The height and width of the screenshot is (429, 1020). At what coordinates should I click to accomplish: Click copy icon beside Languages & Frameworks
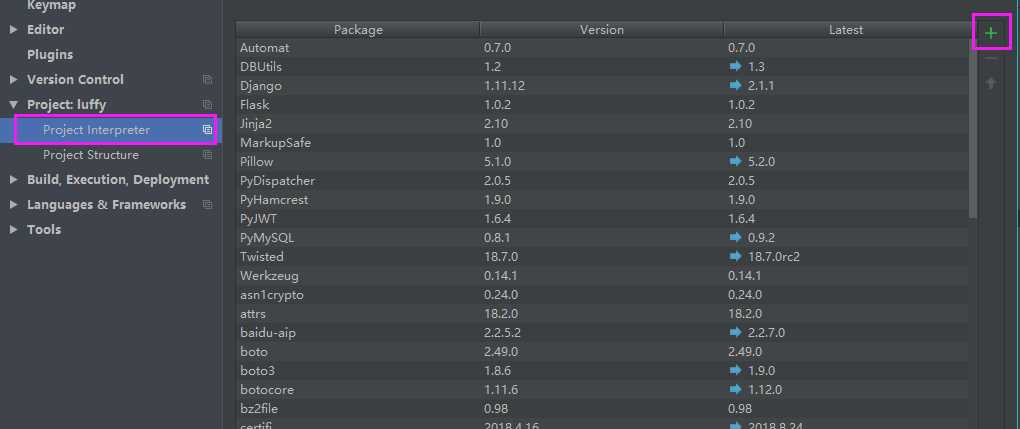[x=207, y=204]
